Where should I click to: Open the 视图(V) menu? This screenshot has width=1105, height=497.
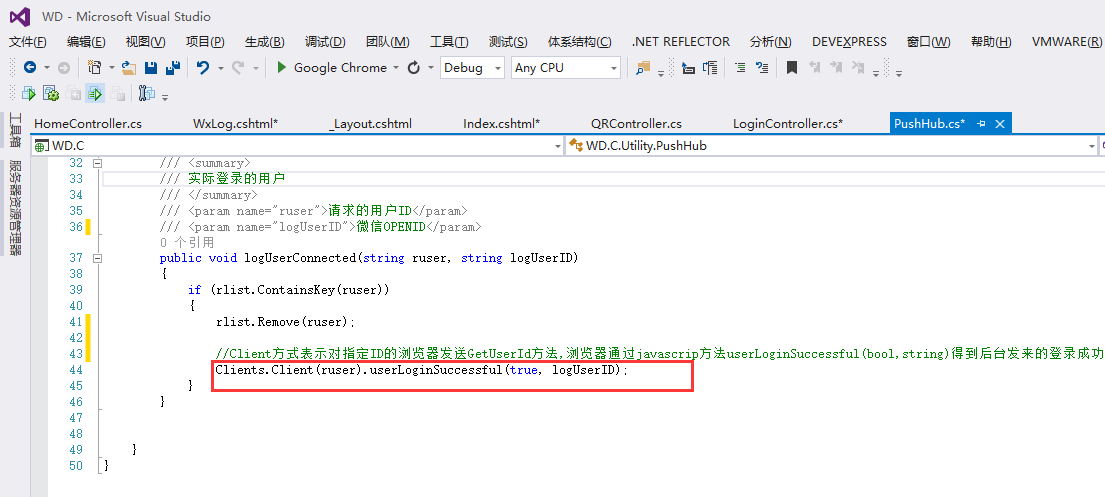click(145, 42)
